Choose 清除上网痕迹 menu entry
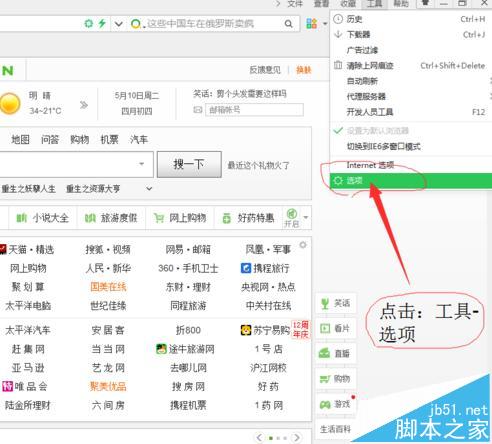This screenshot has height=444, width=492. (x=411, y=66)
